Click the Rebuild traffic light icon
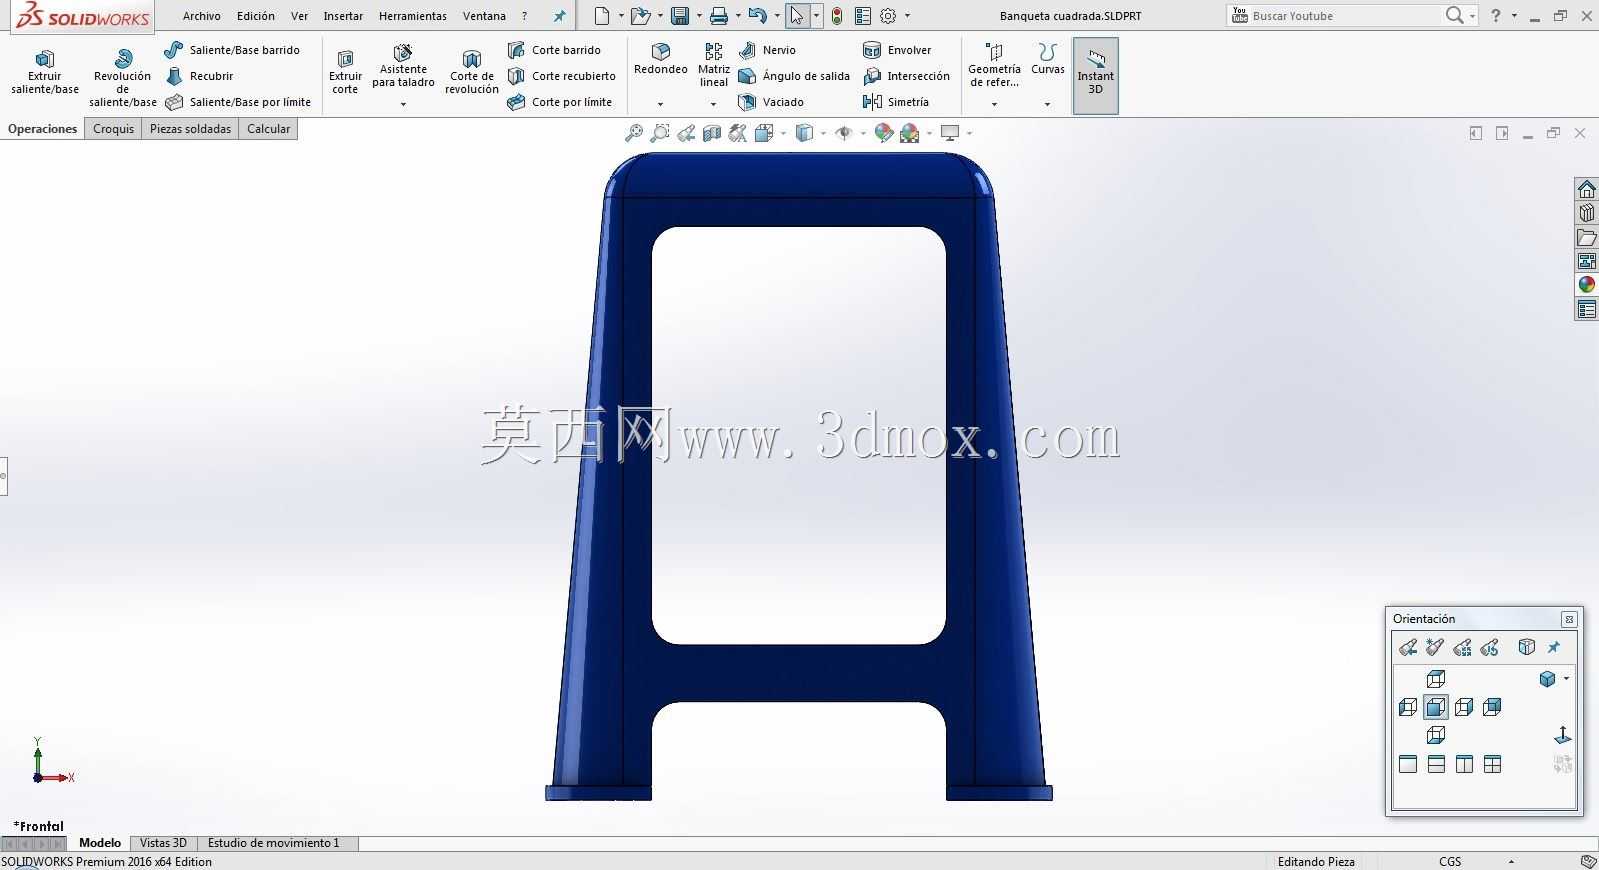Image resolution: width=1599 pixels, height=870 pixels. [x=837, y=16]
